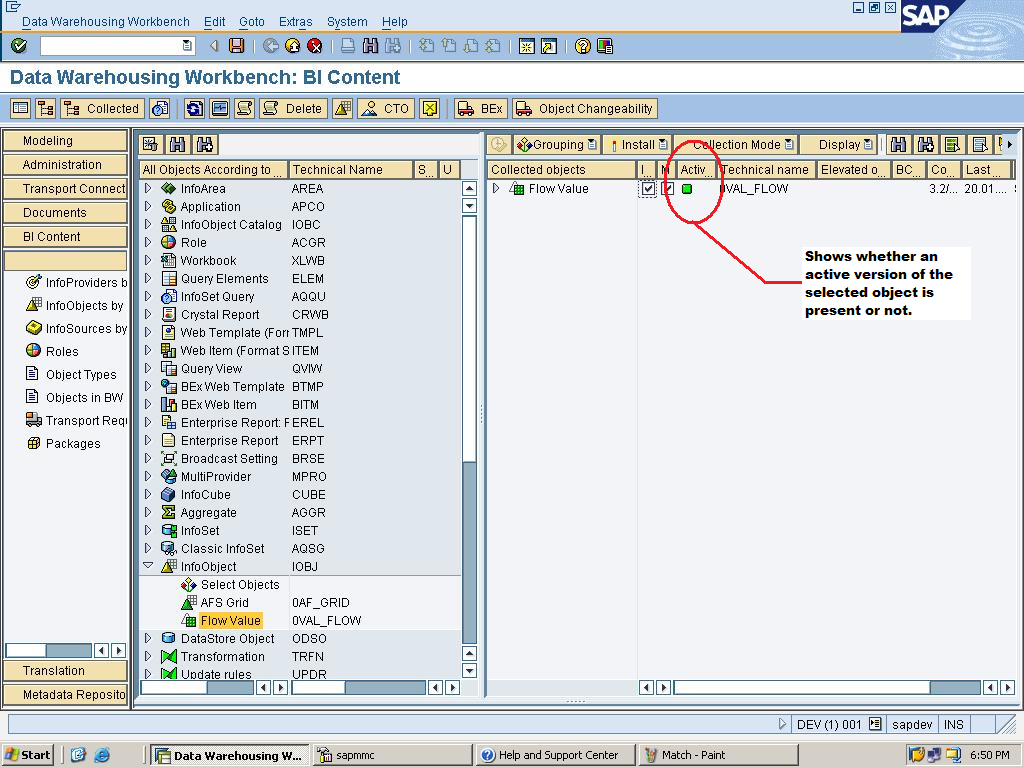1024x768 pixels.
Task: Click the BEx transport button
Action: [481, 108]
